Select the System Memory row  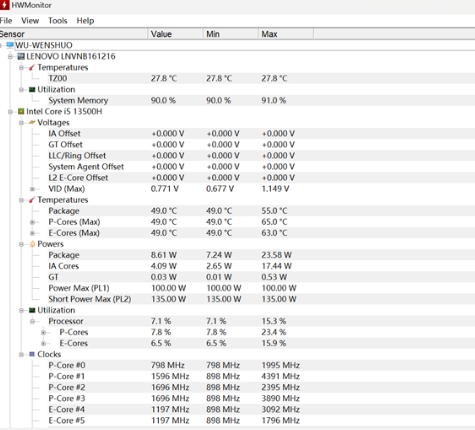tap(237, 100)
